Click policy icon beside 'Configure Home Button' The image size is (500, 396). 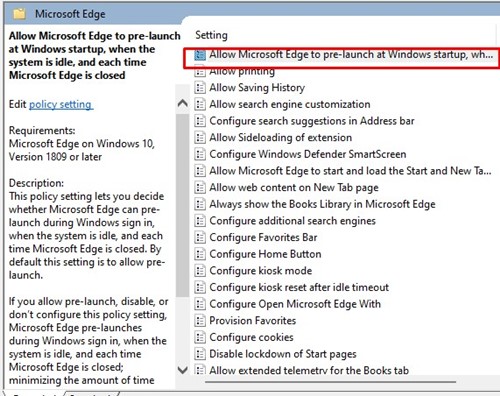tap(200, 254)
